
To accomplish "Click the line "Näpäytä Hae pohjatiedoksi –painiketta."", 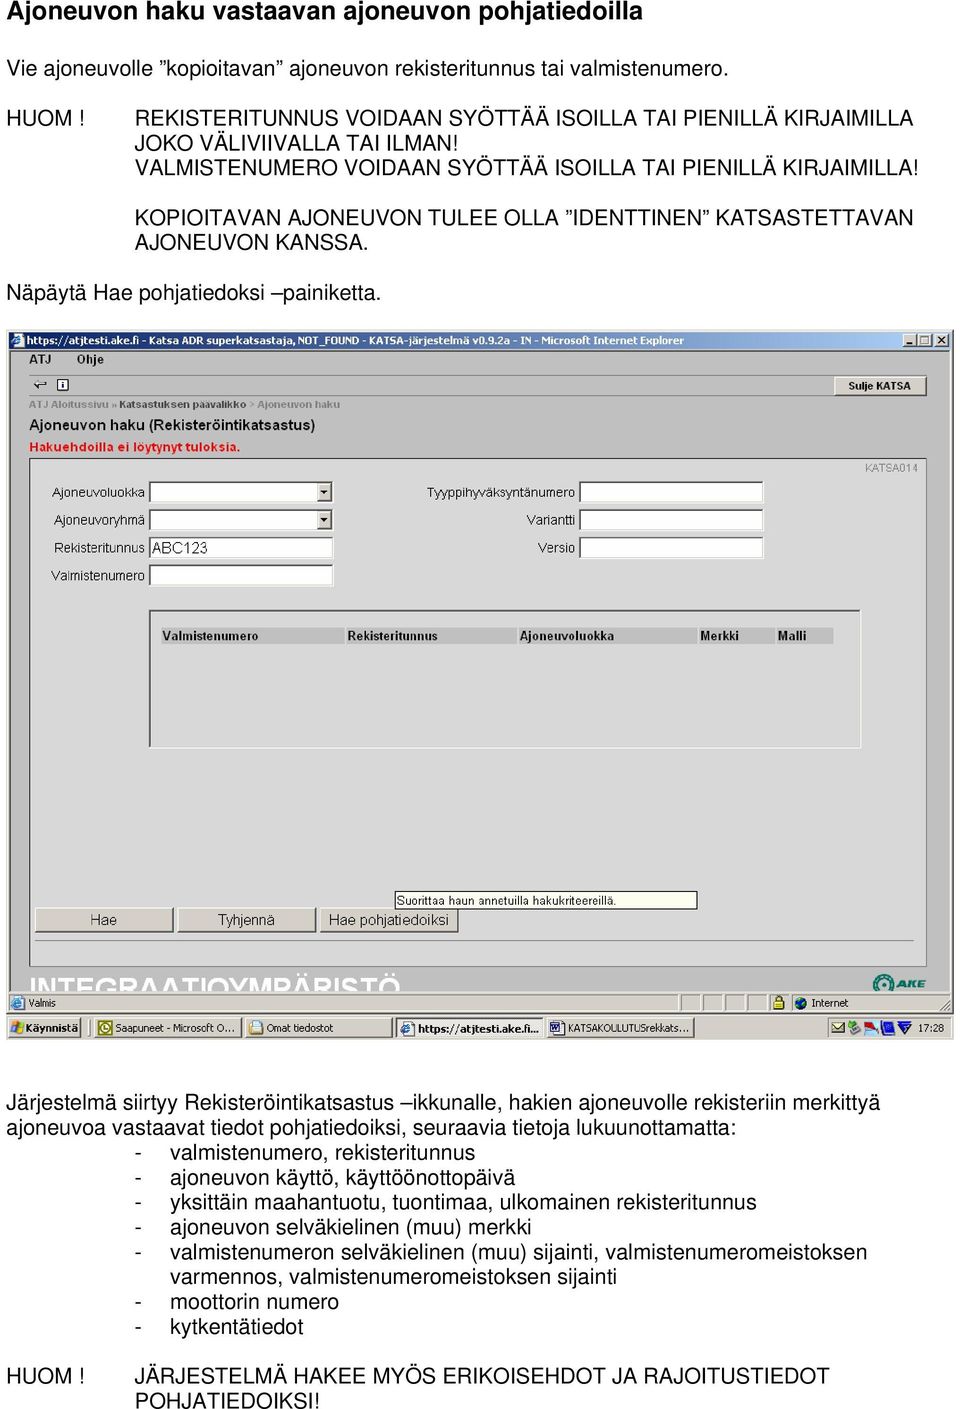I will pos(194,293).
